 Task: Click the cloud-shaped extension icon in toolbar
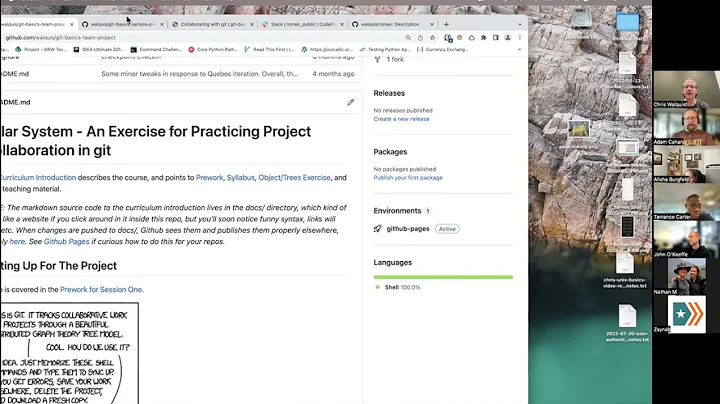(x=472, y=38)
